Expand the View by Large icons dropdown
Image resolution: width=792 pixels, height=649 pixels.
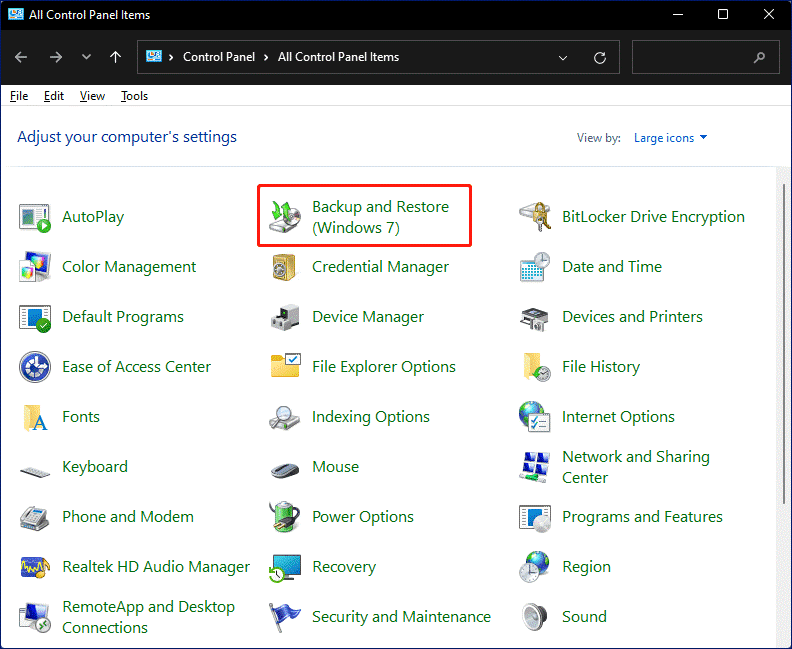pyautogui.click(x=670, y=138)
